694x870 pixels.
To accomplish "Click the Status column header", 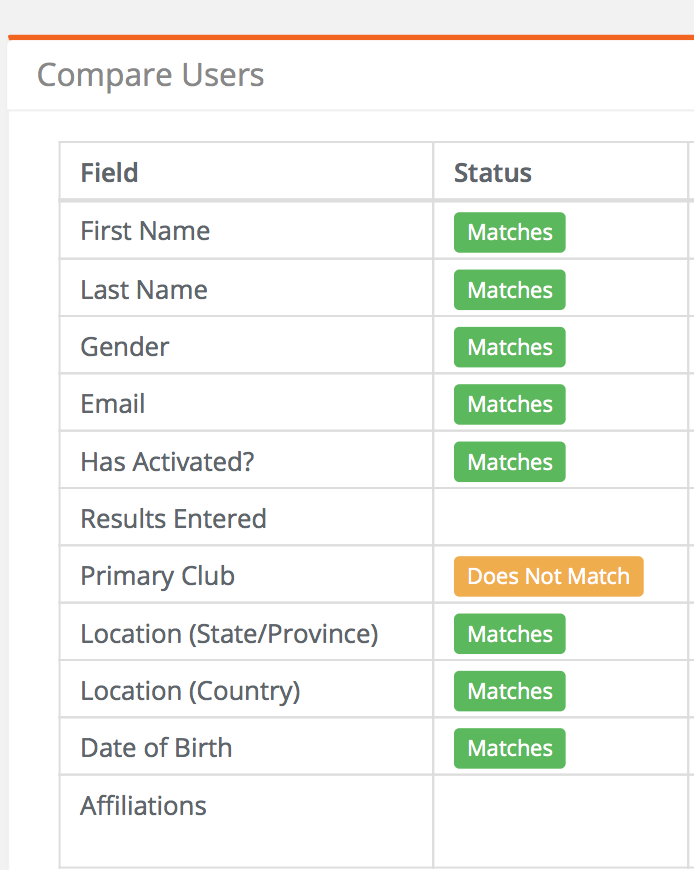I will (493, 173).
